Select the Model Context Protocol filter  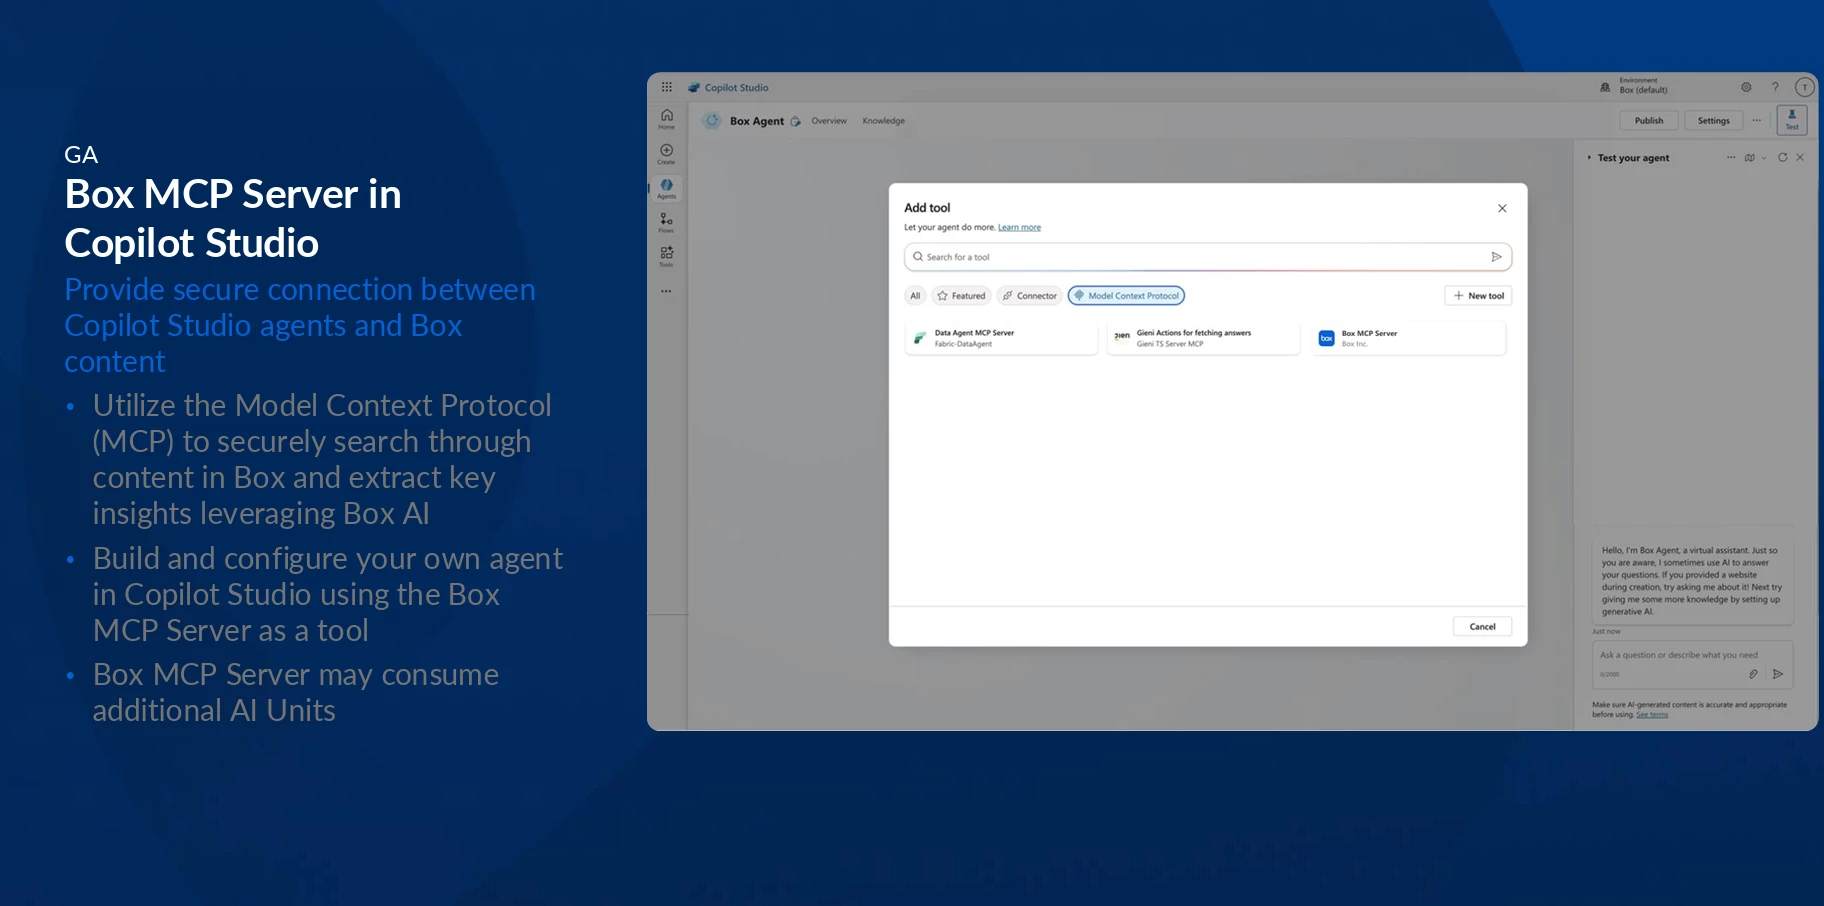tap(1126, 296)
